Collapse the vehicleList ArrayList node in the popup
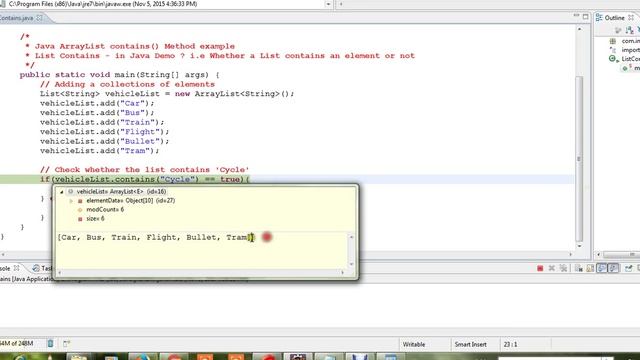Image resolution: width=640 pixels, height=360 pixels. 62,191
